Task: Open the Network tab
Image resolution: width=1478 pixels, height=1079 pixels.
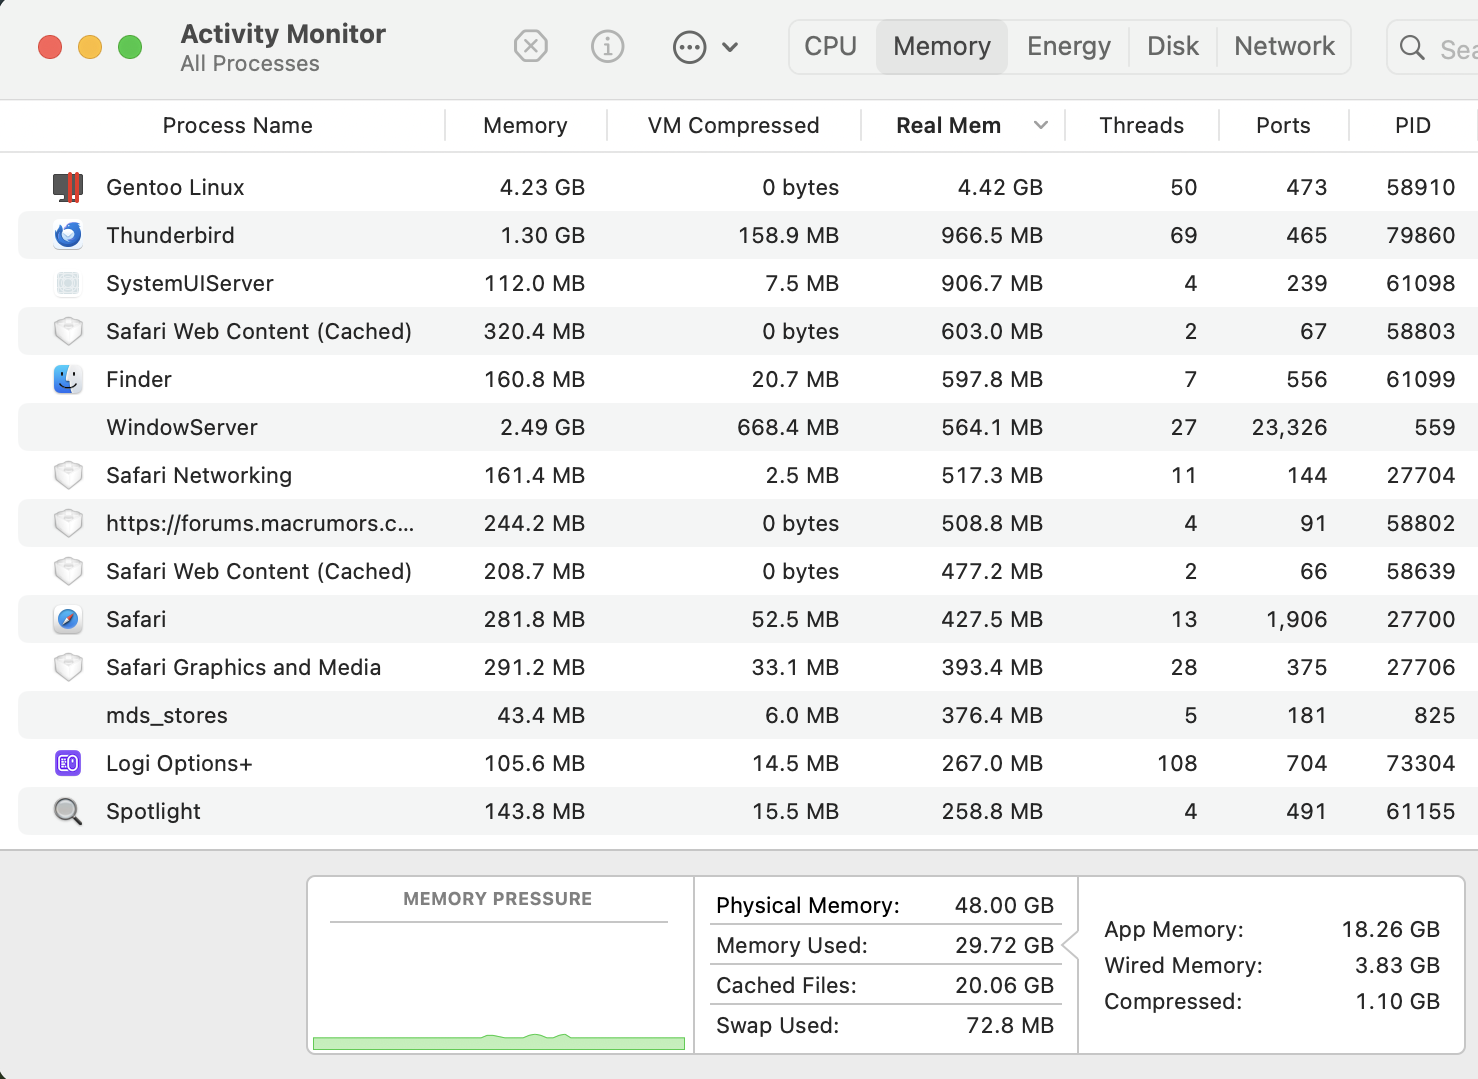Action: point(1285,46)
